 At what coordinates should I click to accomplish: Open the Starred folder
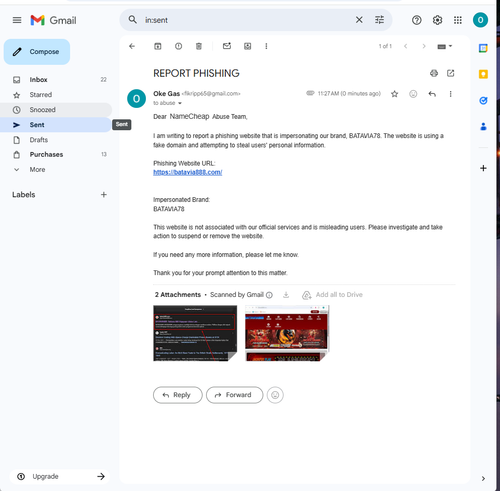[56, 95]
